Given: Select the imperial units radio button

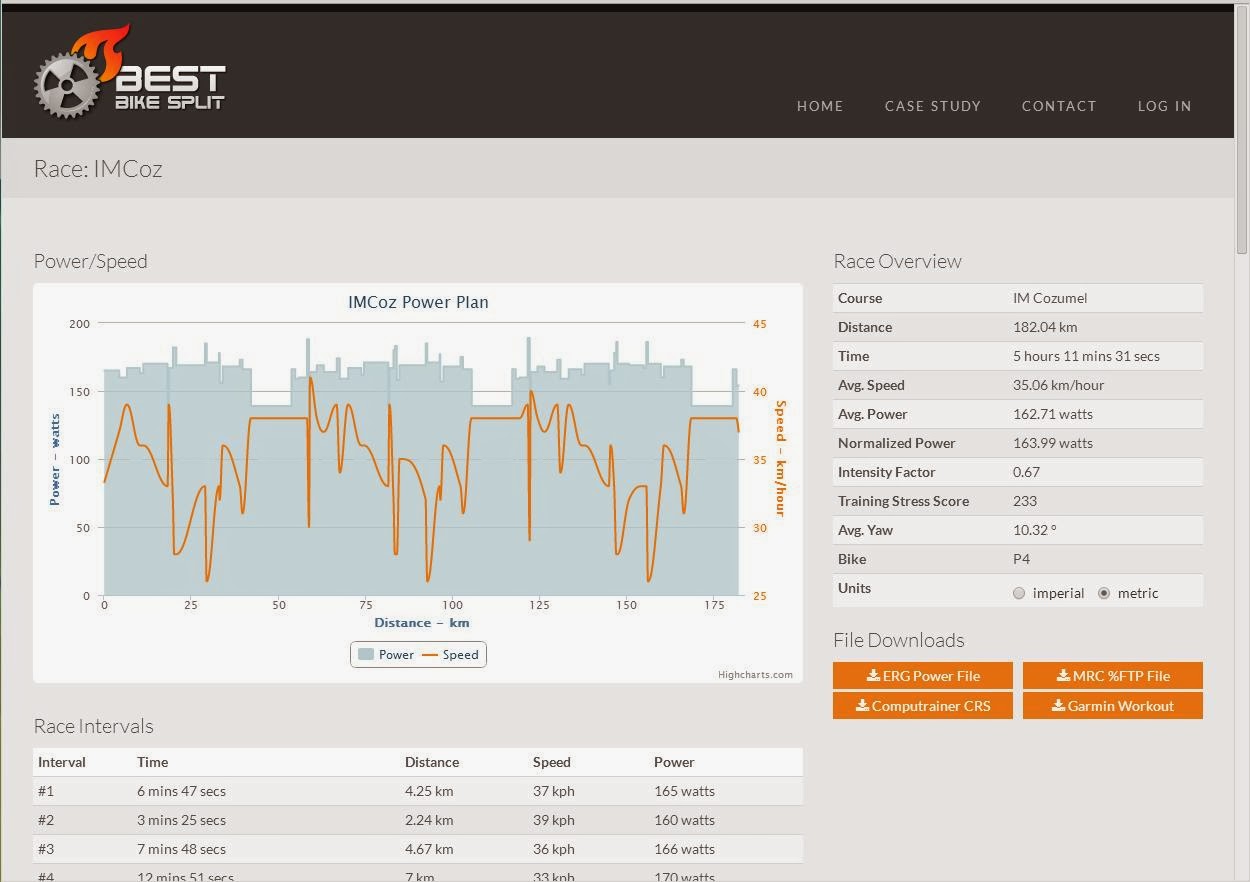Looking at the screenshot, I should coord(1019,593).
